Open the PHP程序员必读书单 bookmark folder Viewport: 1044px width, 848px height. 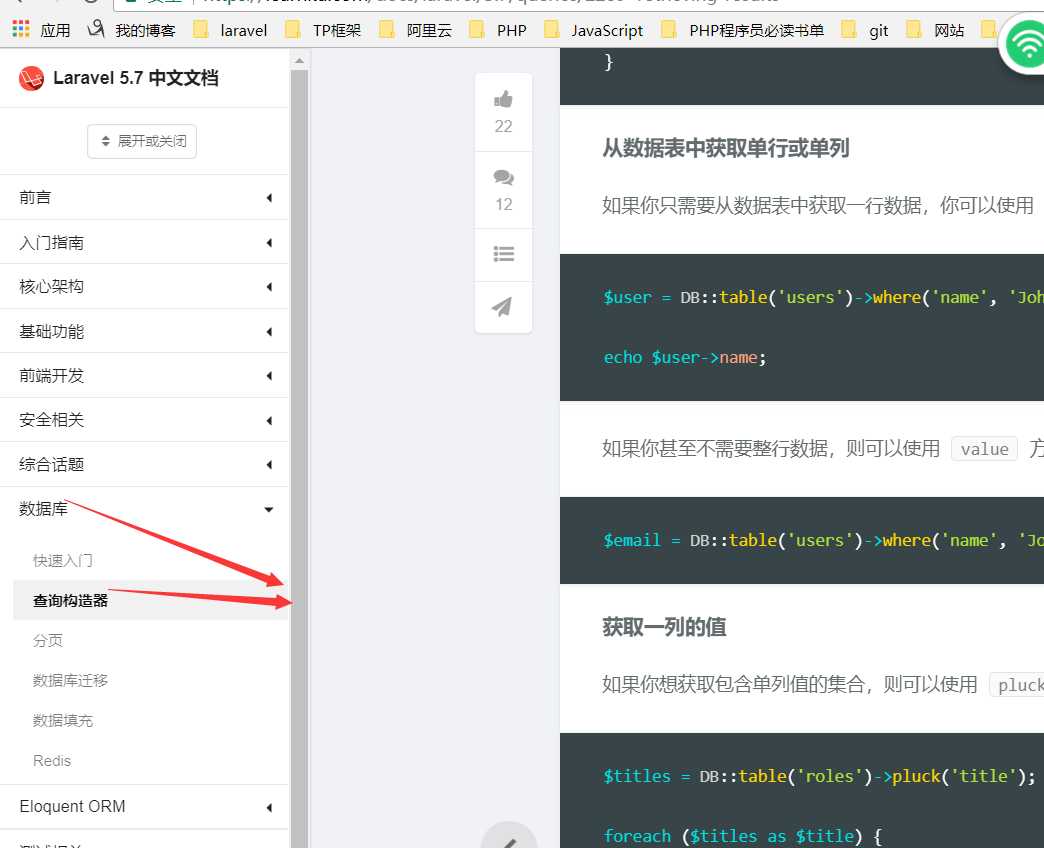tap(743, 30)
